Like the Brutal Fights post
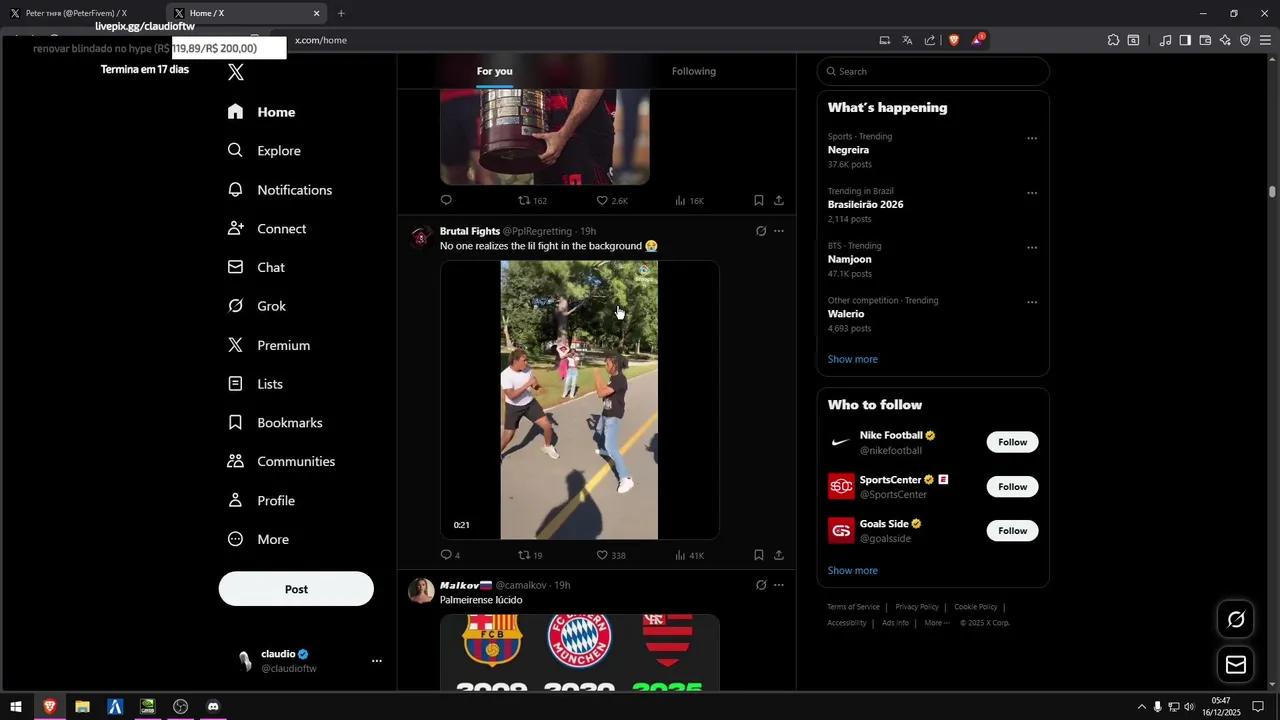Screen dimensions: 1280x720 603,555
